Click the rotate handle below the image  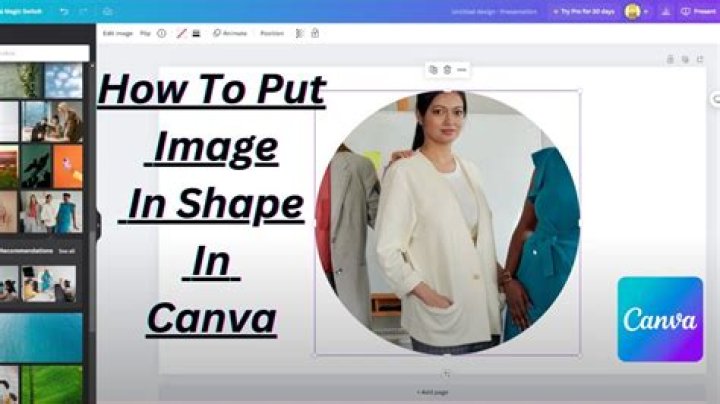(x=447, y=374)
